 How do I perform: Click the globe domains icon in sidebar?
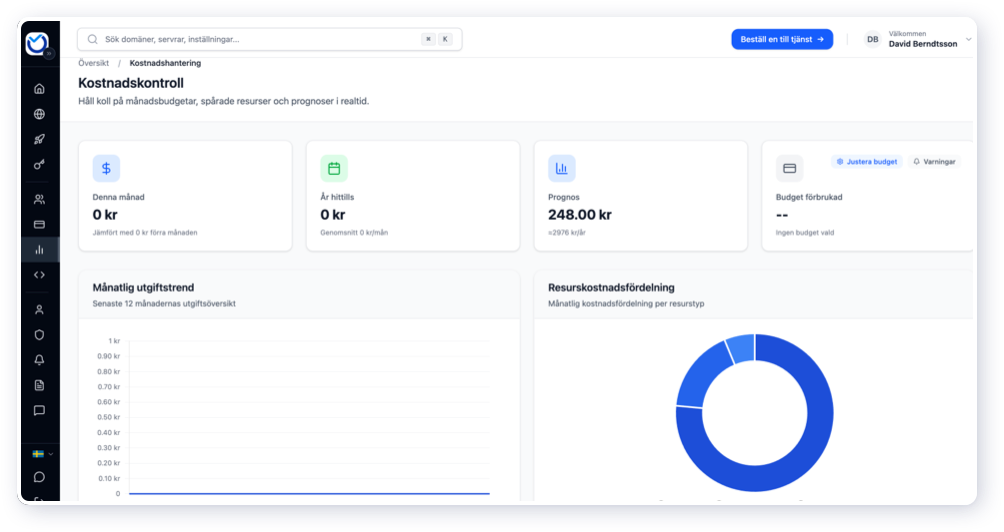click(39, 114)
